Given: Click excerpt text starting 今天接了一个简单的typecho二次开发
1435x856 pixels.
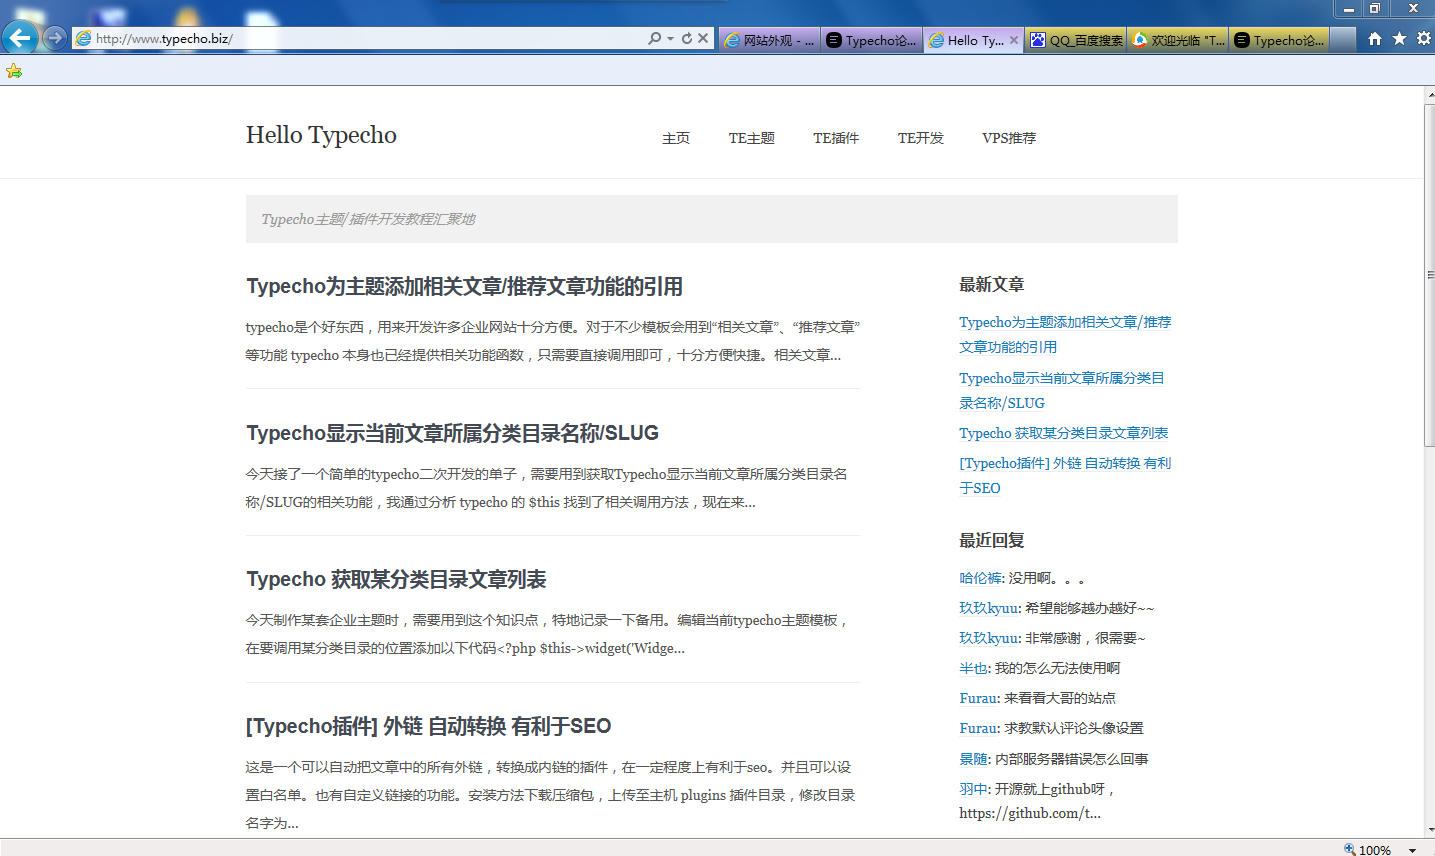Looking at the screenshot, I should pyautogui.click(x=547, y=488).
